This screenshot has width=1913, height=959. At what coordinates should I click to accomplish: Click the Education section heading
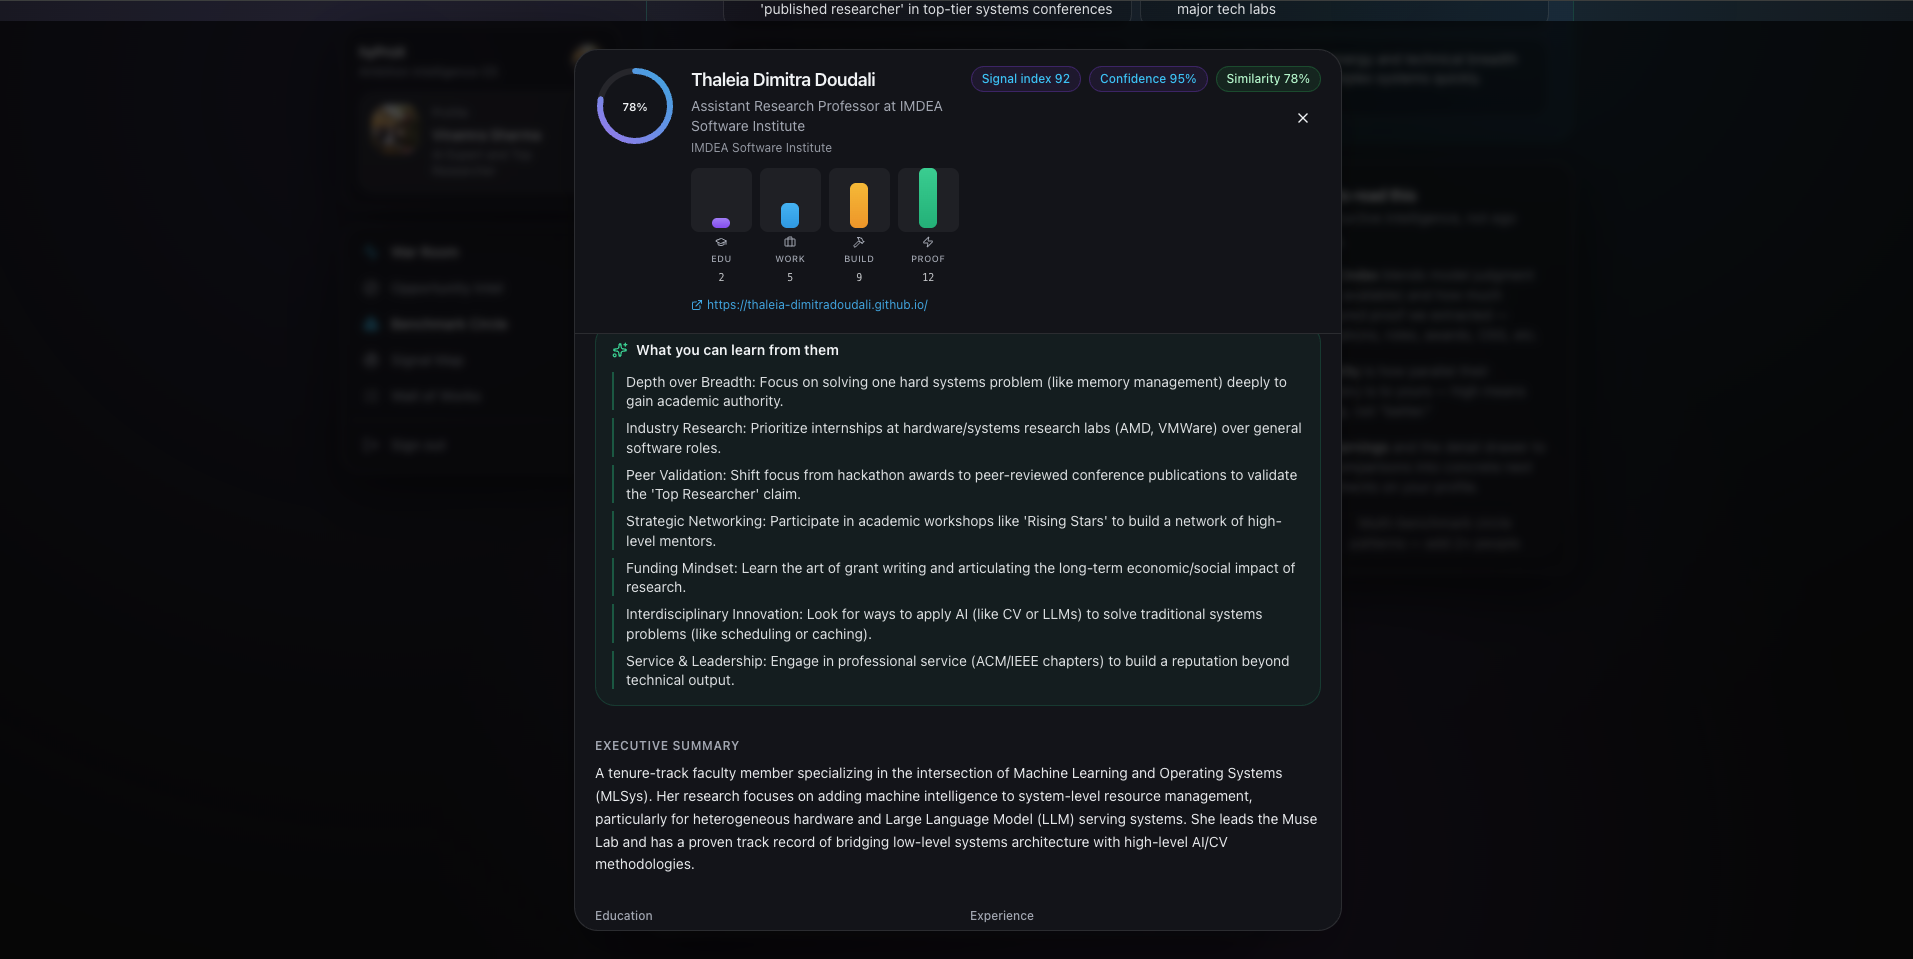click(x=623, y=916)
